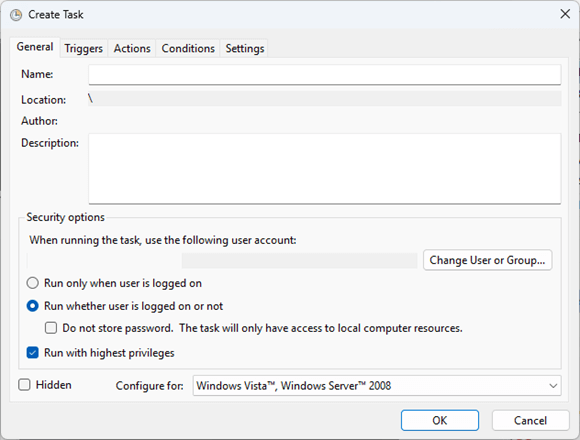Open the Configure for dropdown

pos(377,386)
